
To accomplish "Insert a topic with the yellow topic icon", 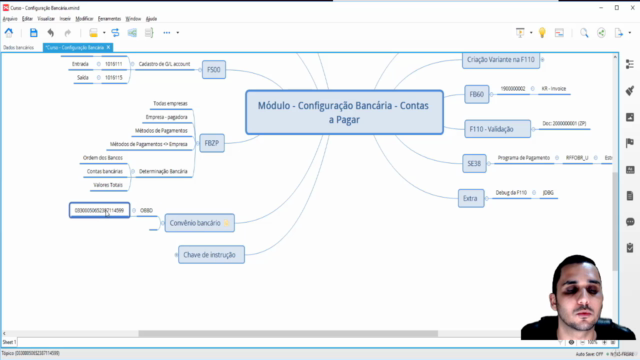I will pyautogui.click(x=93, y=33).
